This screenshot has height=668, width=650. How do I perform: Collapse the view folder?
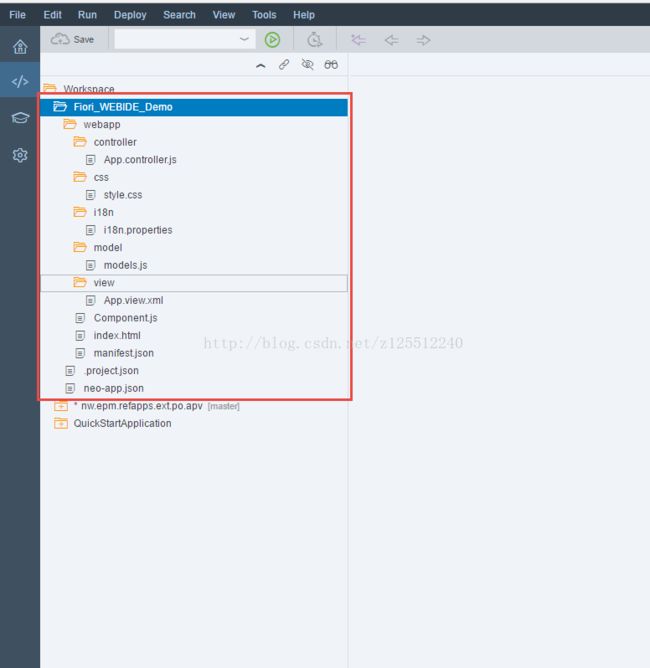point(80,282)
